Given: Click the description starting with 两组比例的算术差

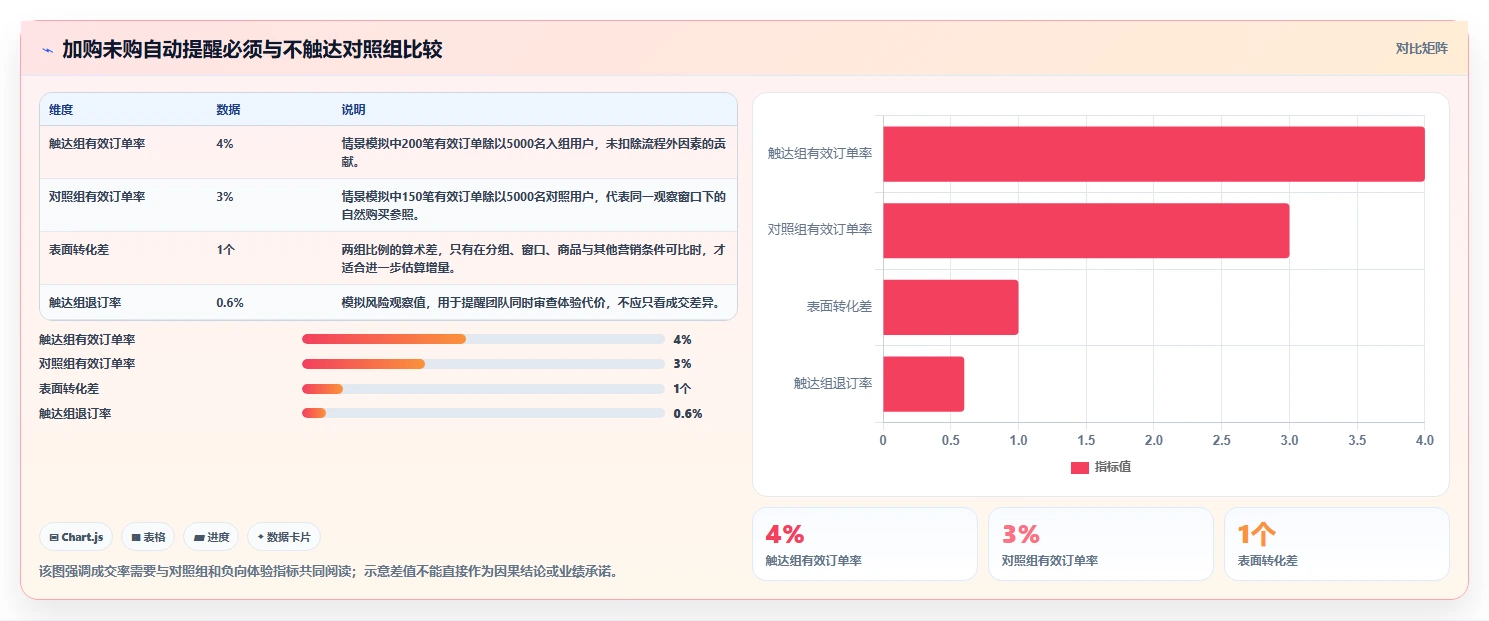Looking at the screenshot, I should pyautogui.click(x=533, y=258).
